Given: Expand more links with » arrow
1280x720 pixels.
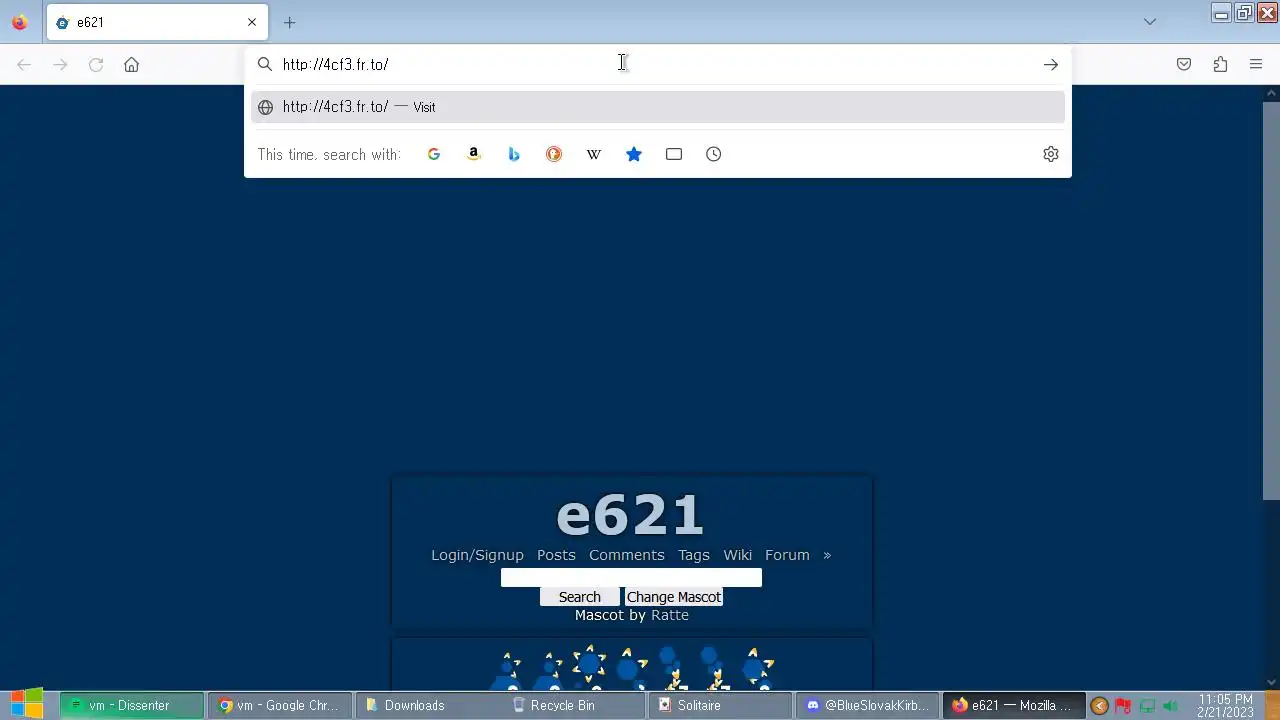Looking at the screenshot, I should 827,555.
